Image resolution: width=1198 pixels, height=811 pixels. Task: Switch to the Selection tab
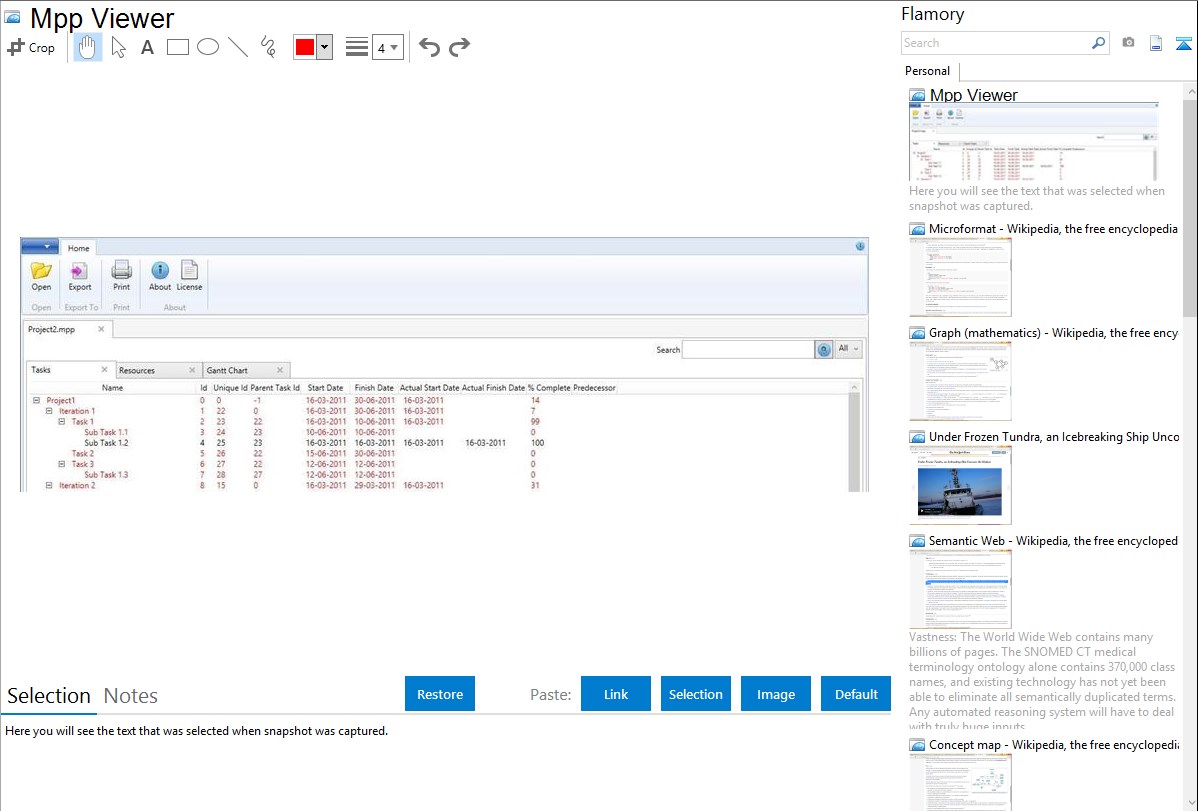[x=49, y=696]
